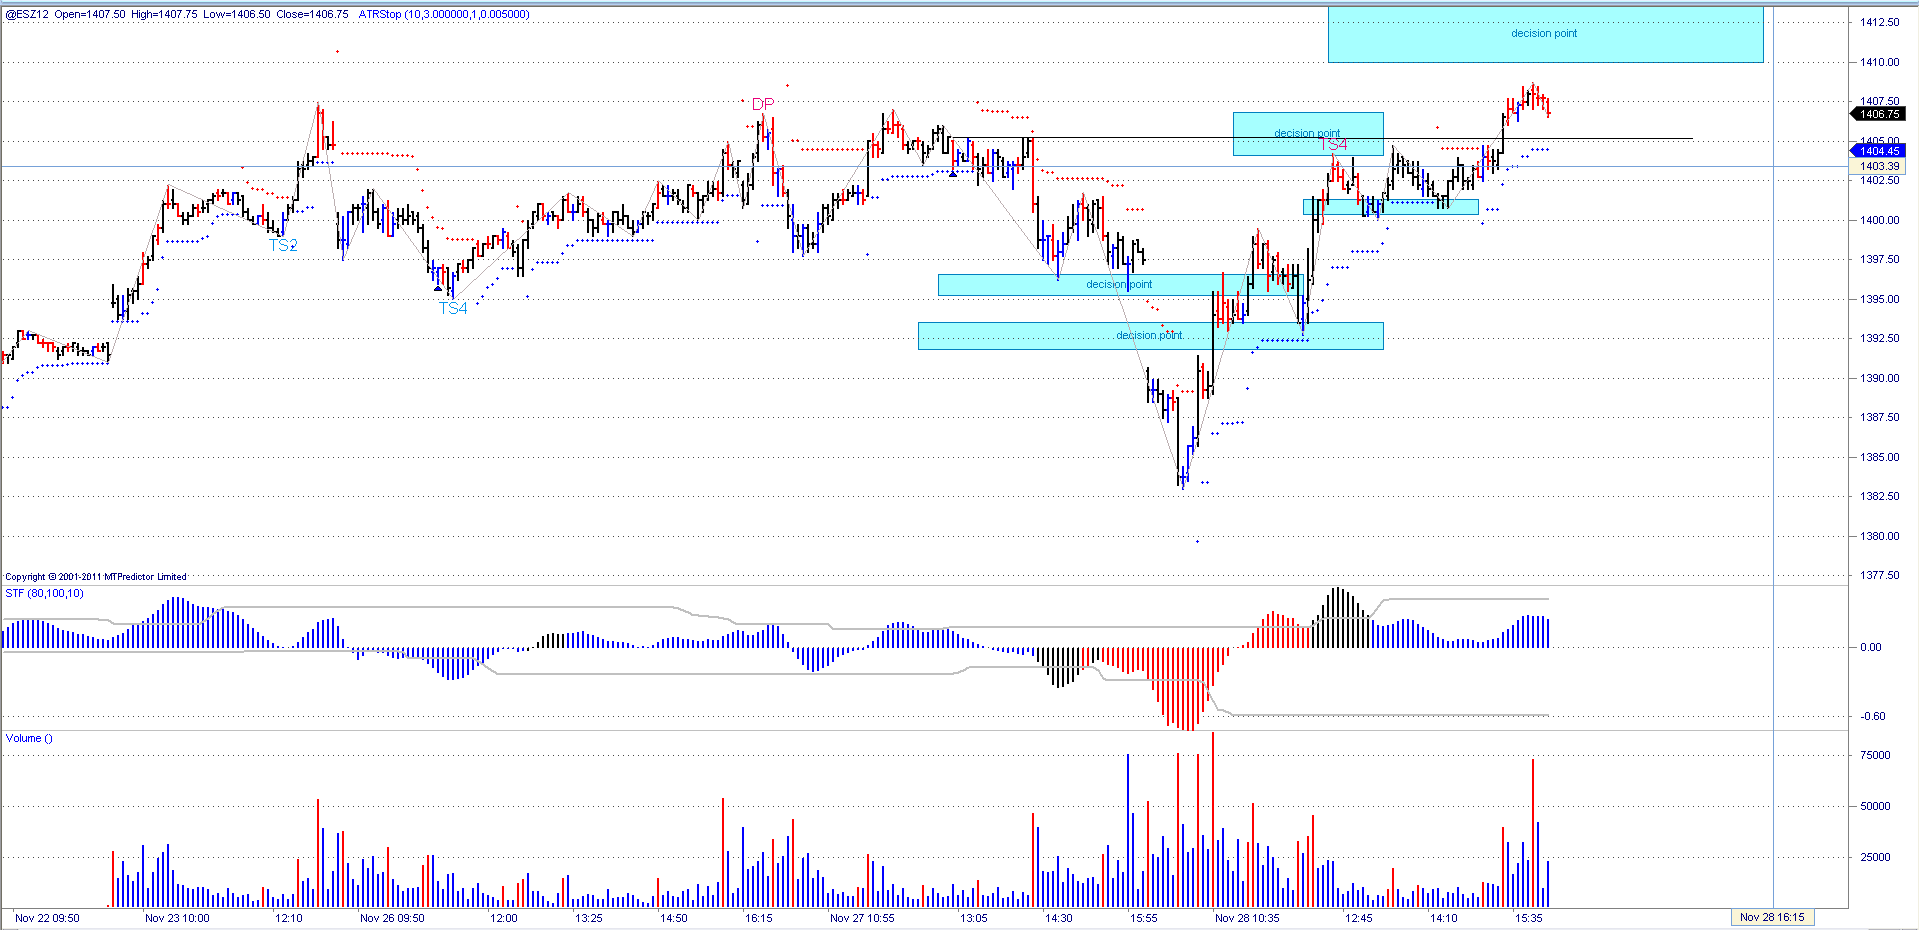Select the -0.60 level on STF axis

[x=1873, y=716]
